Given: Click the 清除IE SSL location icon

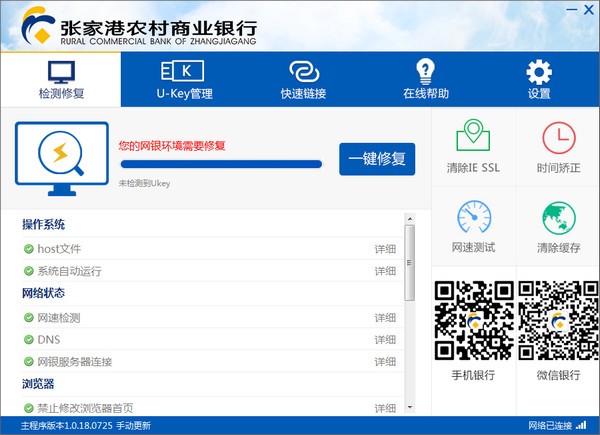Looking at the screenshot, I should tap(473, 135).
